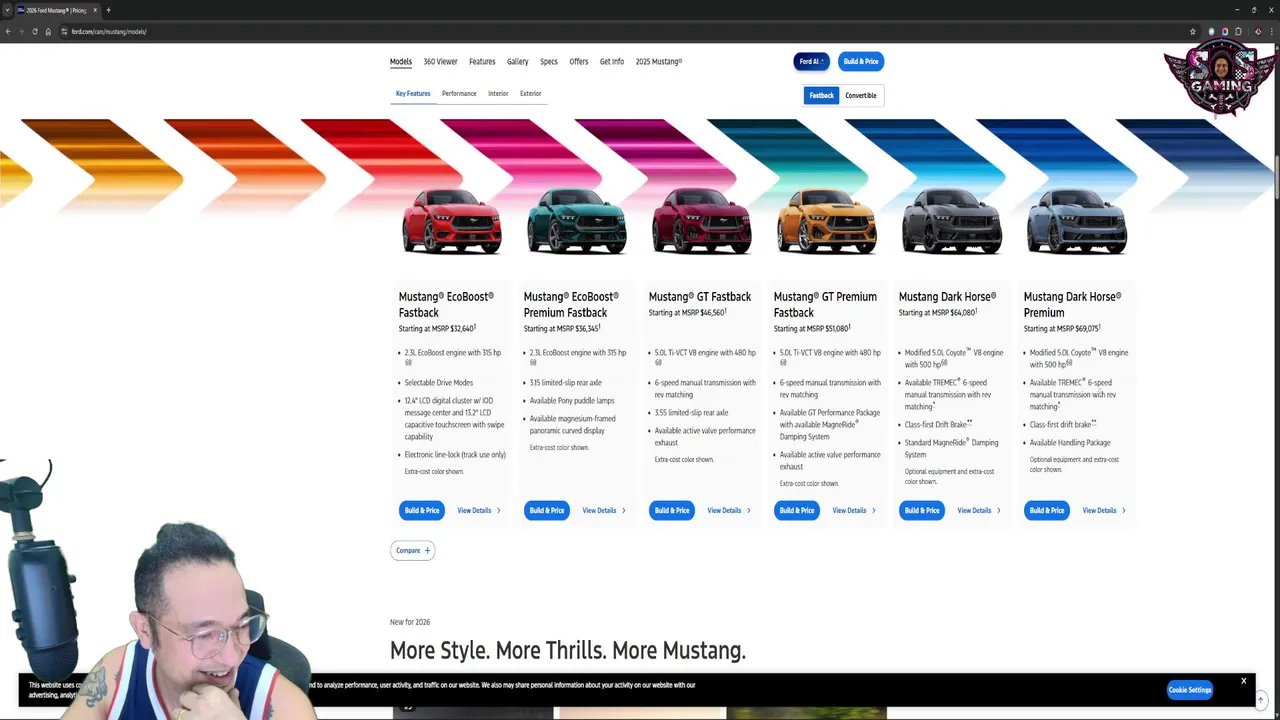
Task: Click the browser forward arrow
Action: coord(21,31)
